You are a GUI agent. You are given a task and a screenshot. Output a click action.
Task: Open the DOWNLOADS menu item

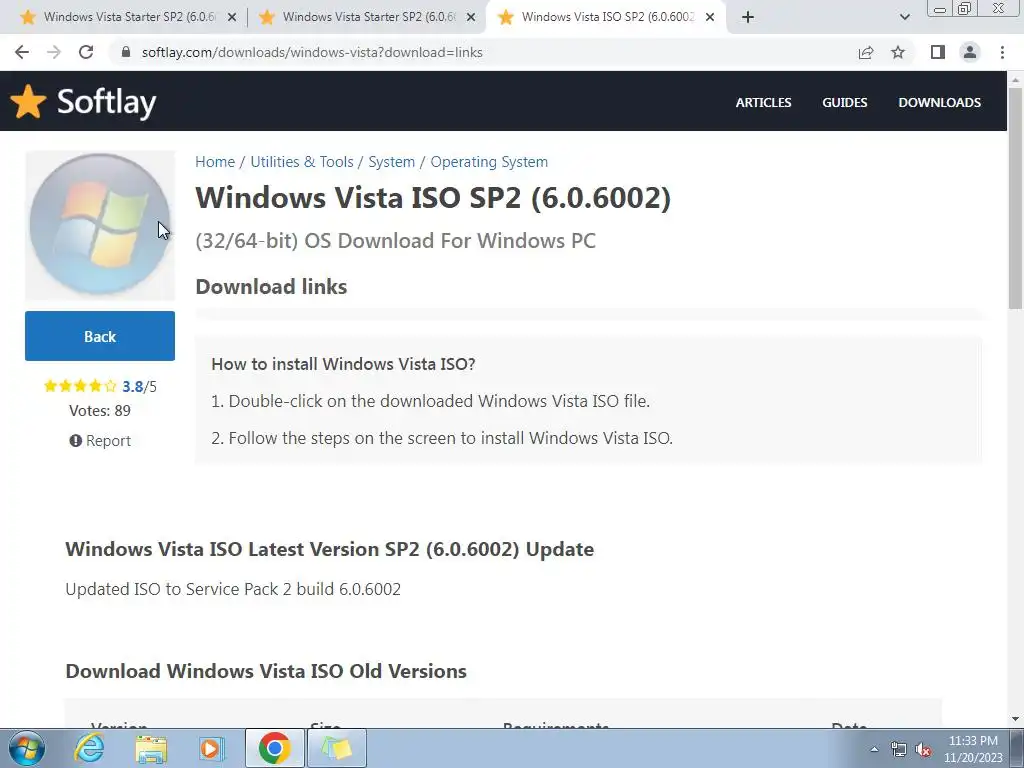click(939, 103)
